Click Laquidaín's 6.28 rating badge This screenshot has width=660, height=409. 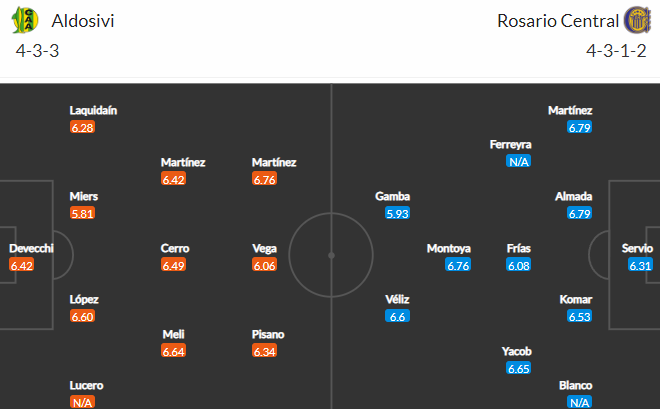click(82, 127)
